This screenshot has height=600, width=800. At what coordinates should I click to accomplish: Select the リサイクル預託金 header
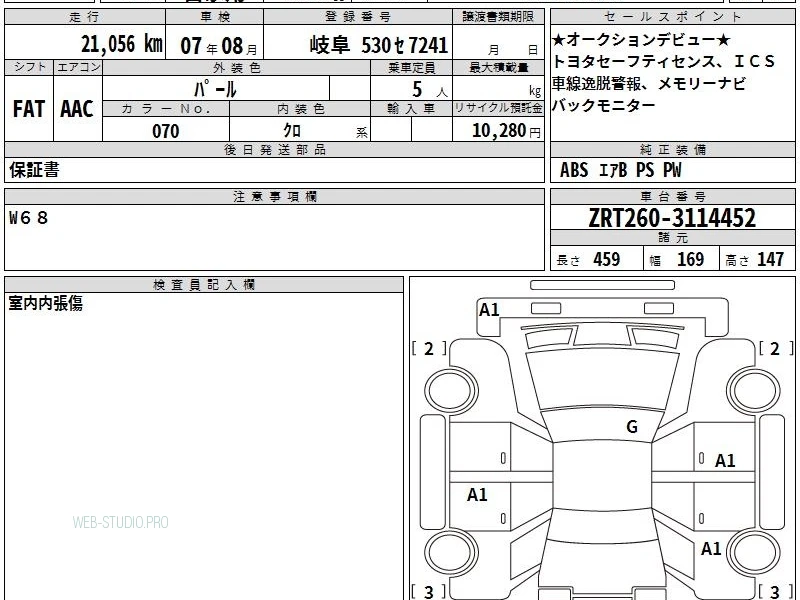(x=498, y=108)
